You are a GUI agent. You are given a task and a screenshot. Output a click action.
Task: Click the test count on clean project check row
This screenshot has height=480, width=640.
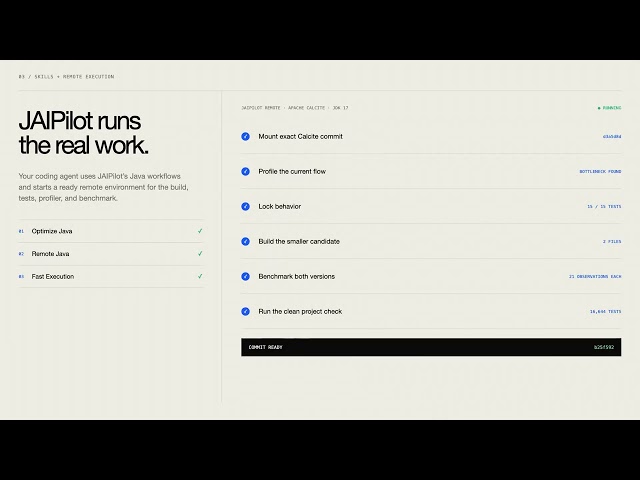point(605,311)
